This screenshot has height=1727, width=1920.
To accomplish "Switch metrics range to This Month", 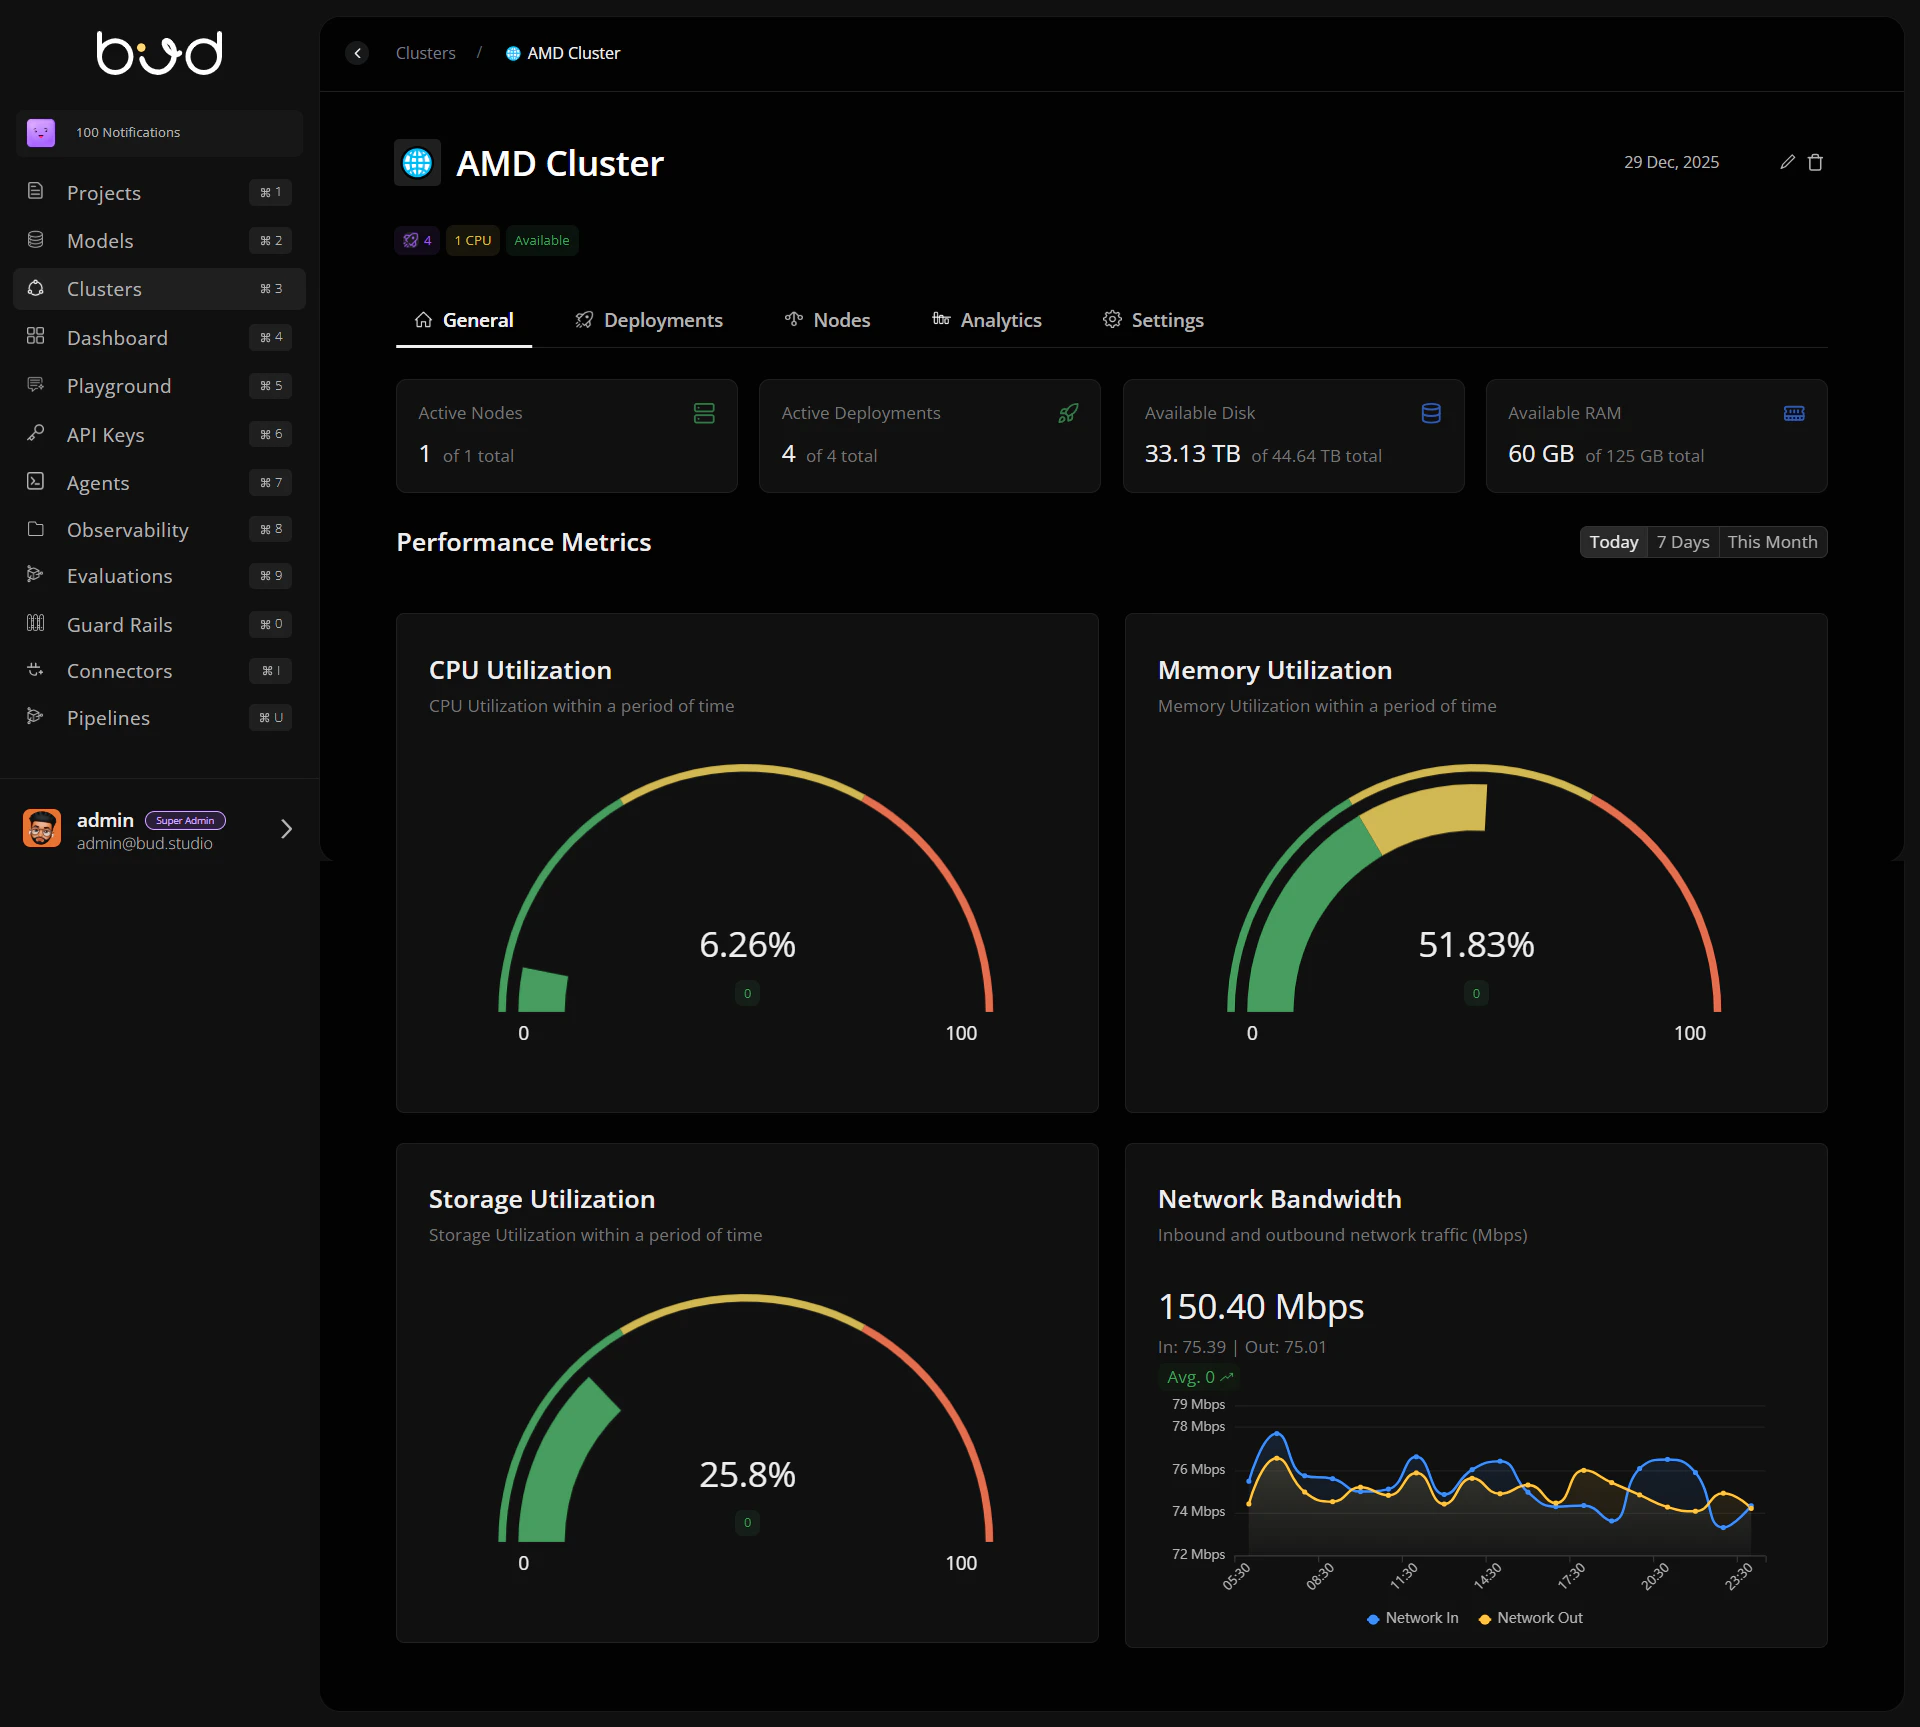I will 1772,542.
